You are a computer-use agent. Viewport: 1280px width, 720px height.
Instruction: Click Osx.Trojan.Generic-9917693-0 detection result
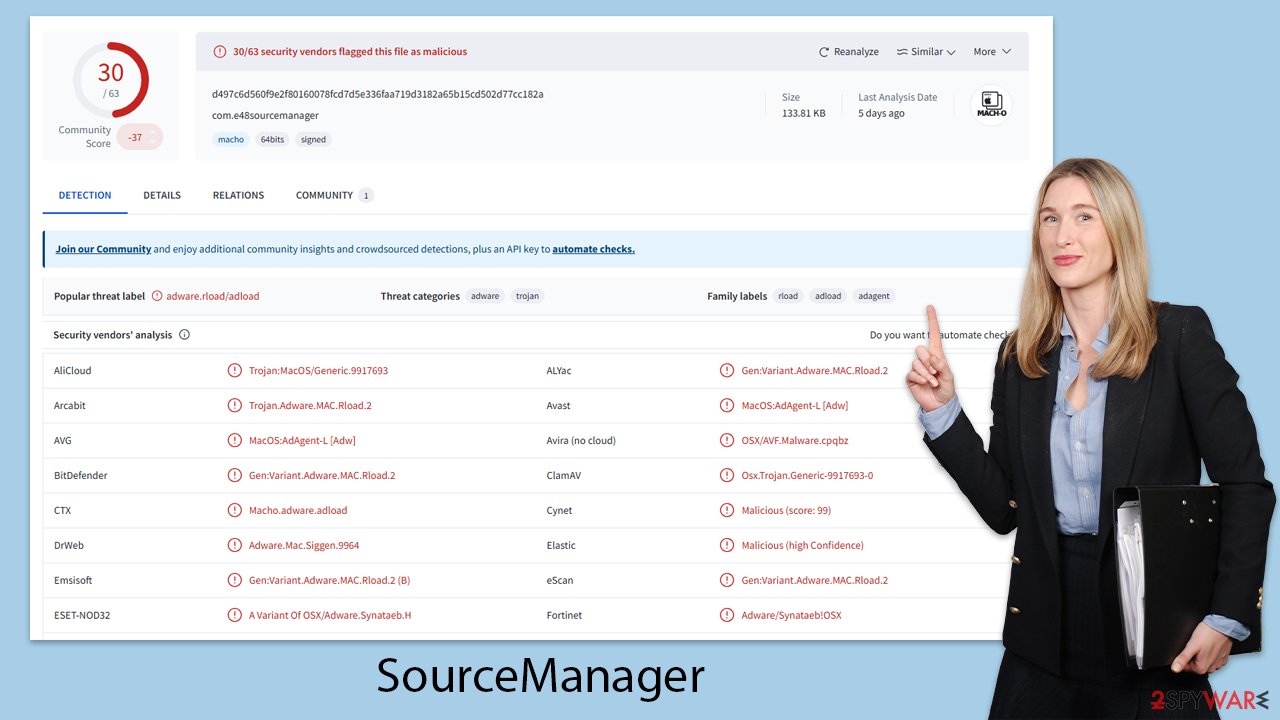[x=807, y=475]
